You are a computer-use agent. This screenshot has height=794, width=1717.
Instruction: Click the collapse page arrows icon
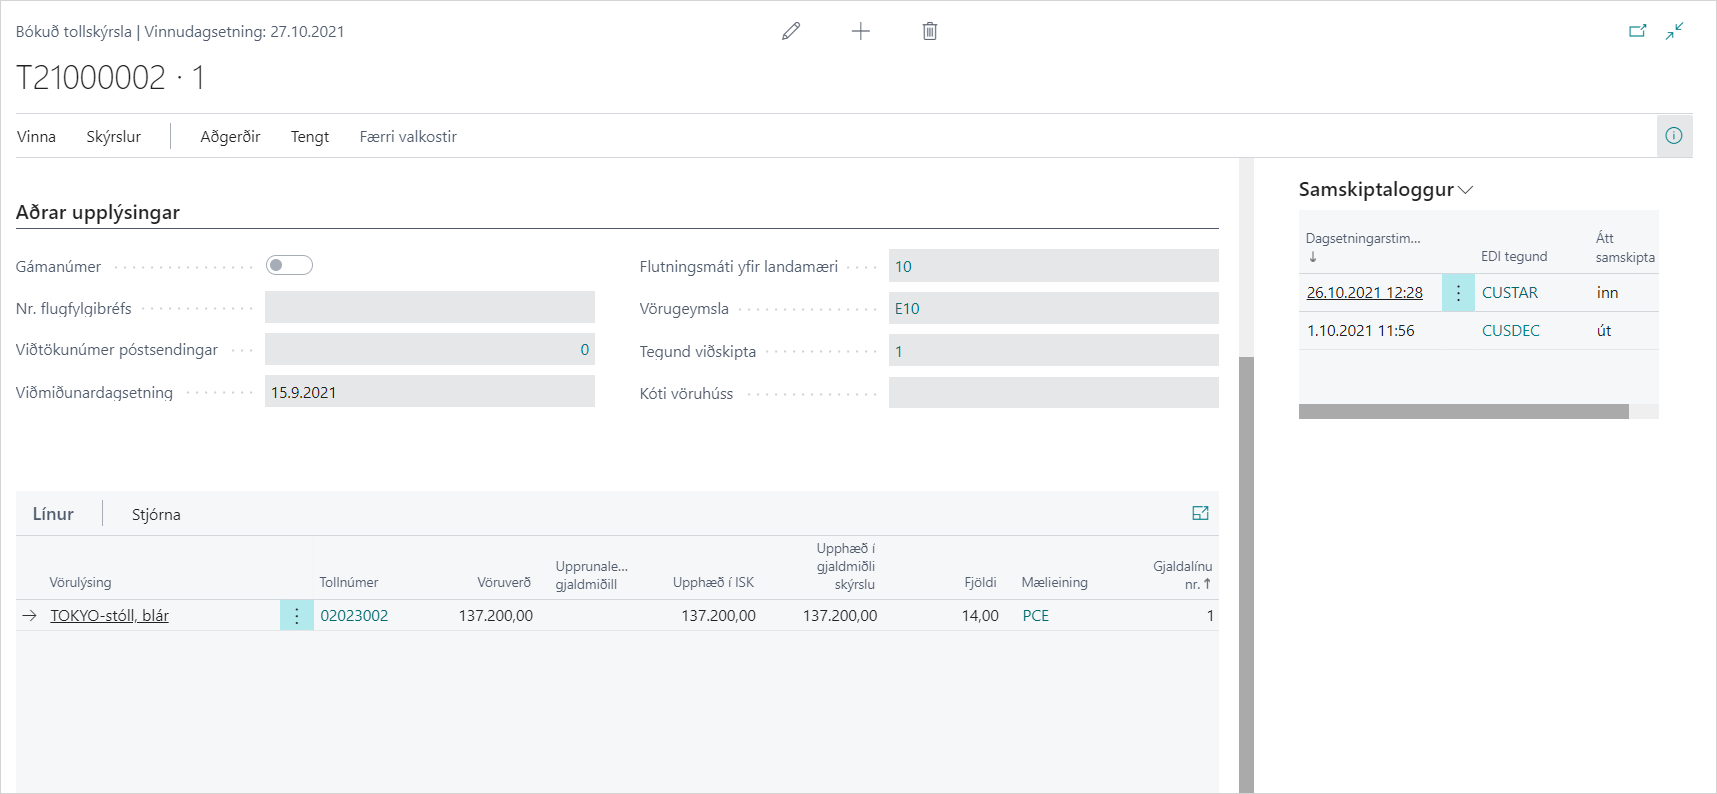(x=1674, y=31)
